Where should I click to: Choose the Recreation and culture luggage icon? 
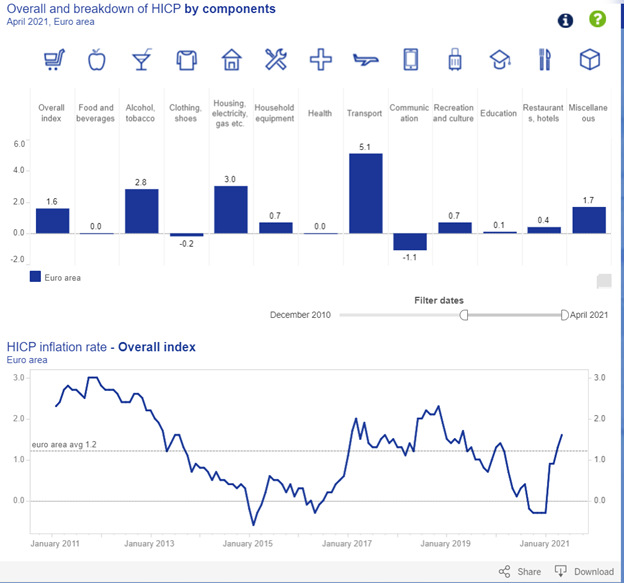coord(455,61)
